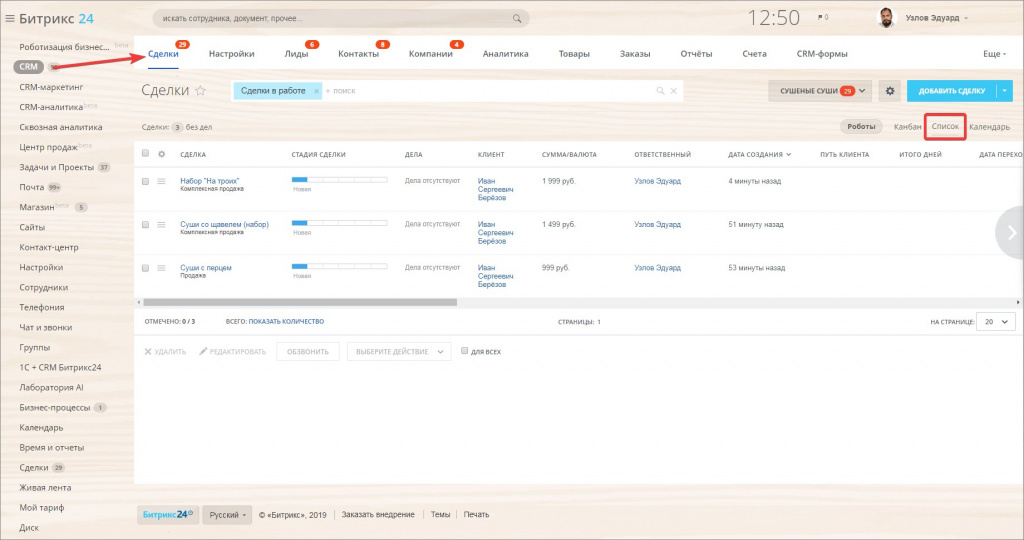Image resolution: width=1024 pixels, height=540 pixels.
Task: Open the hamburger main menu icon
Action: click(x=10, y=18)
